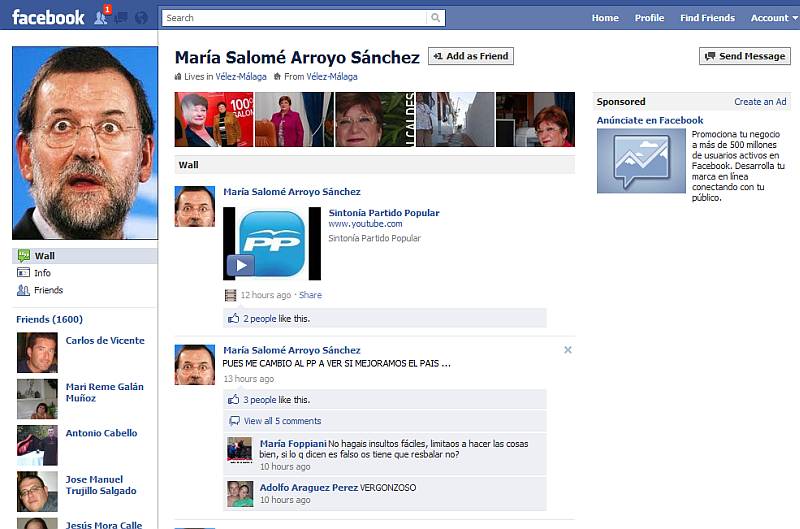The width and height of the screenshot is (800, 529).
Task: Open Jesús Mora Calle's profile name
Action: click(104, 524)
